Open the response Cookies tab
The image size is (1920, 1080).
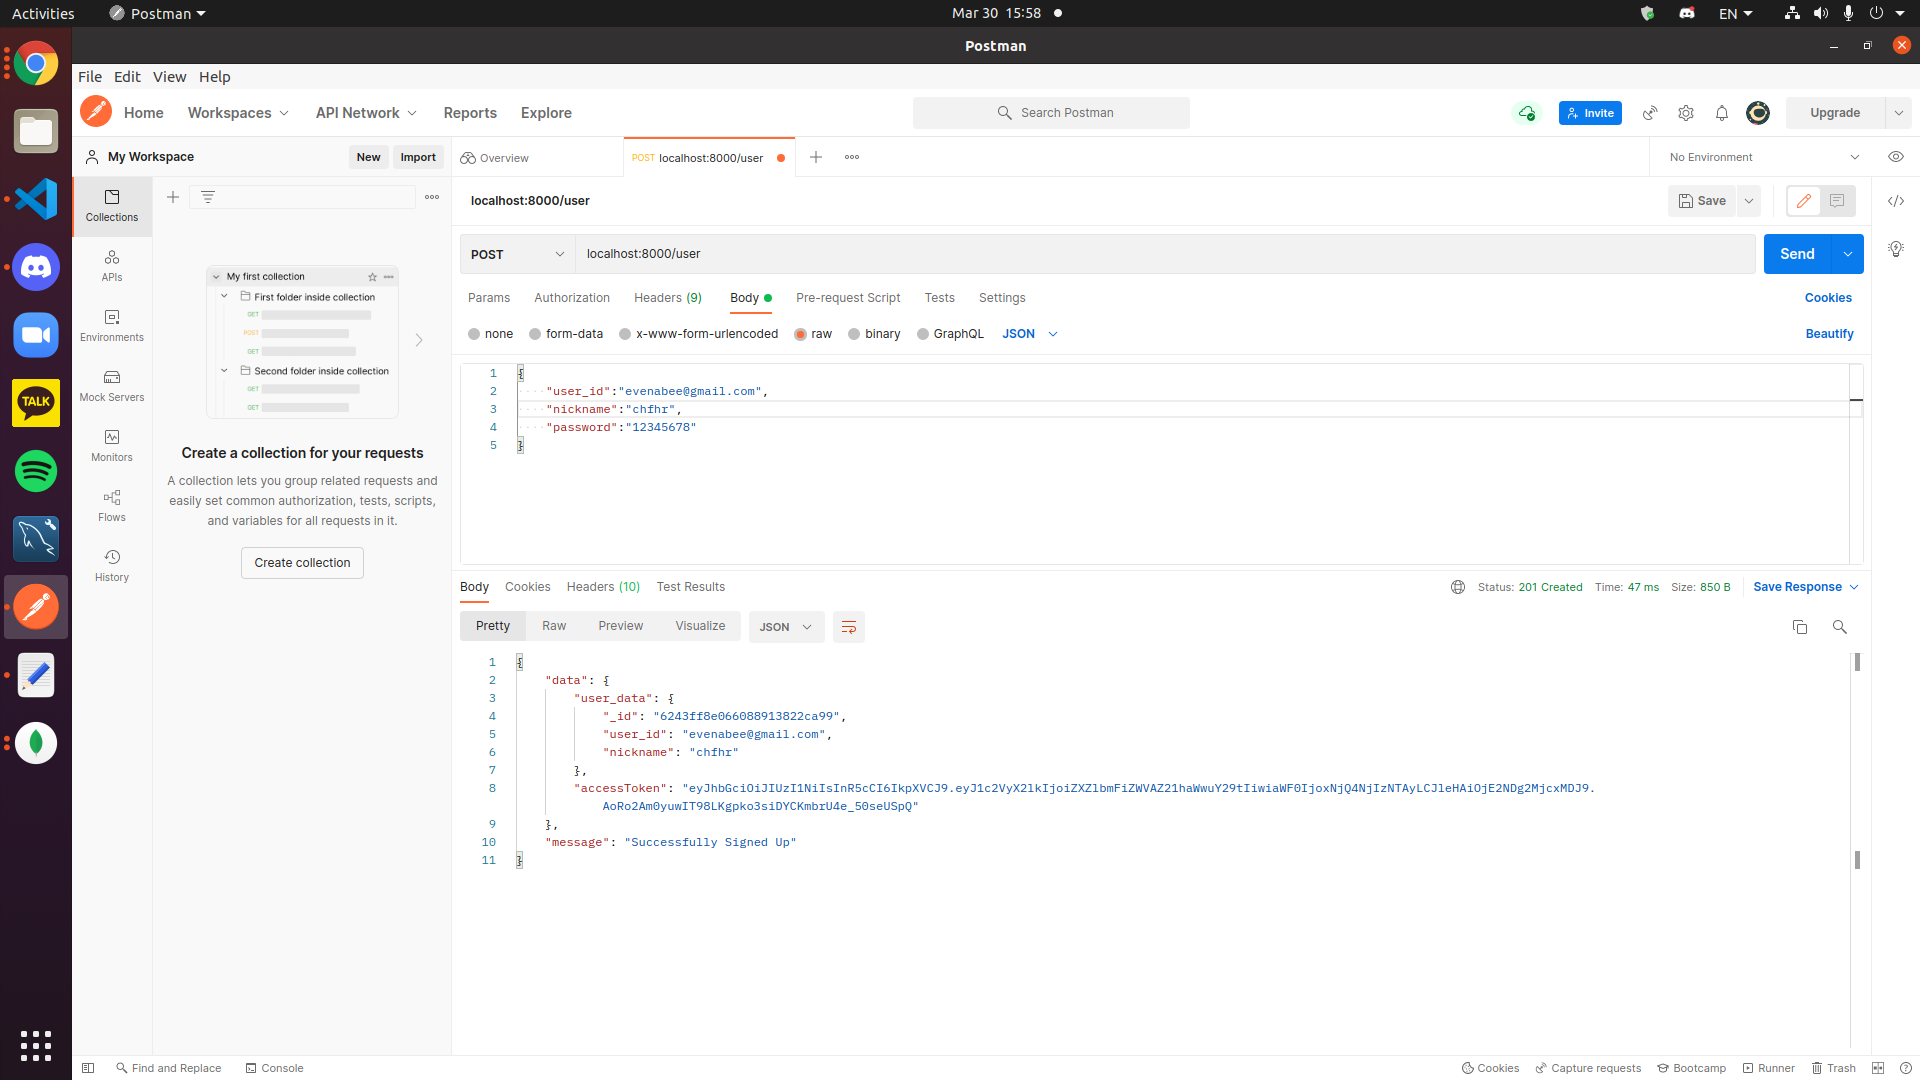[528, 587]
